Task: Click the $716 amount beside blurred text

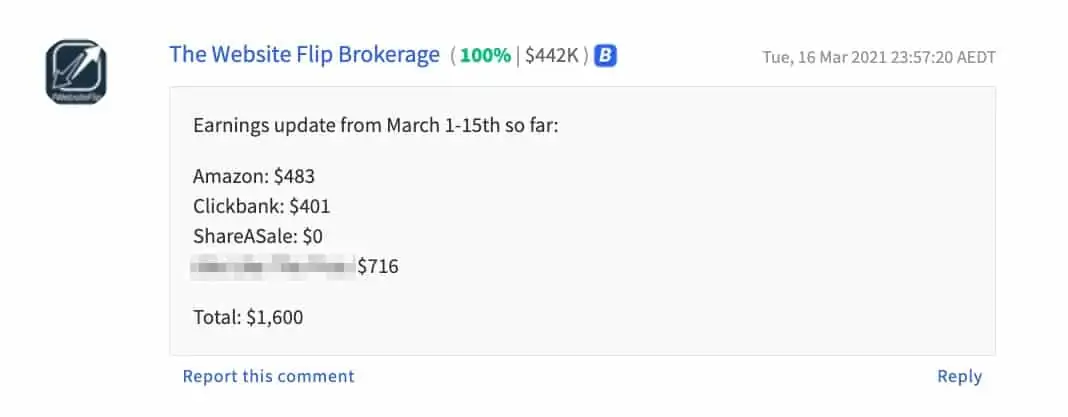Action: point(378,266)
